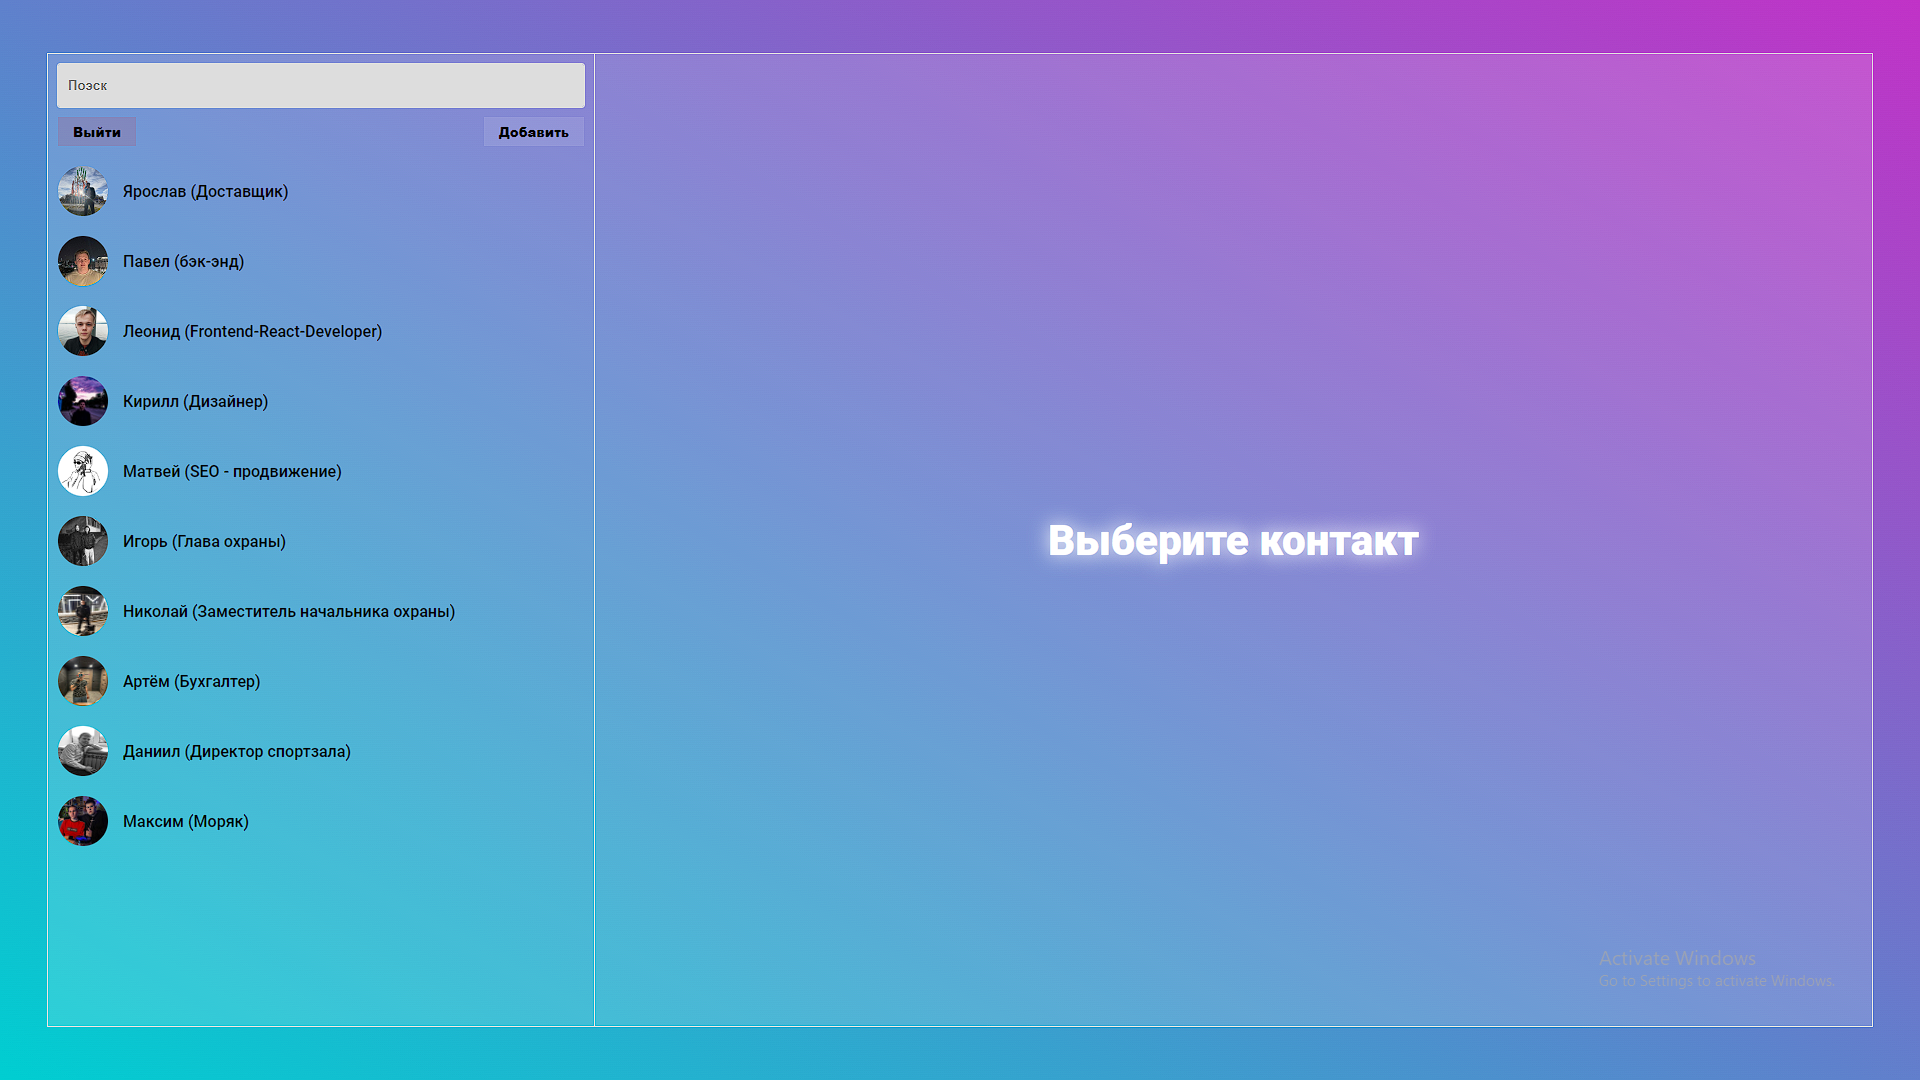Click Игорь (Глава охраны) avatar
Viewport: 1920px width, 1080px height.
click(x=83, y=541)
